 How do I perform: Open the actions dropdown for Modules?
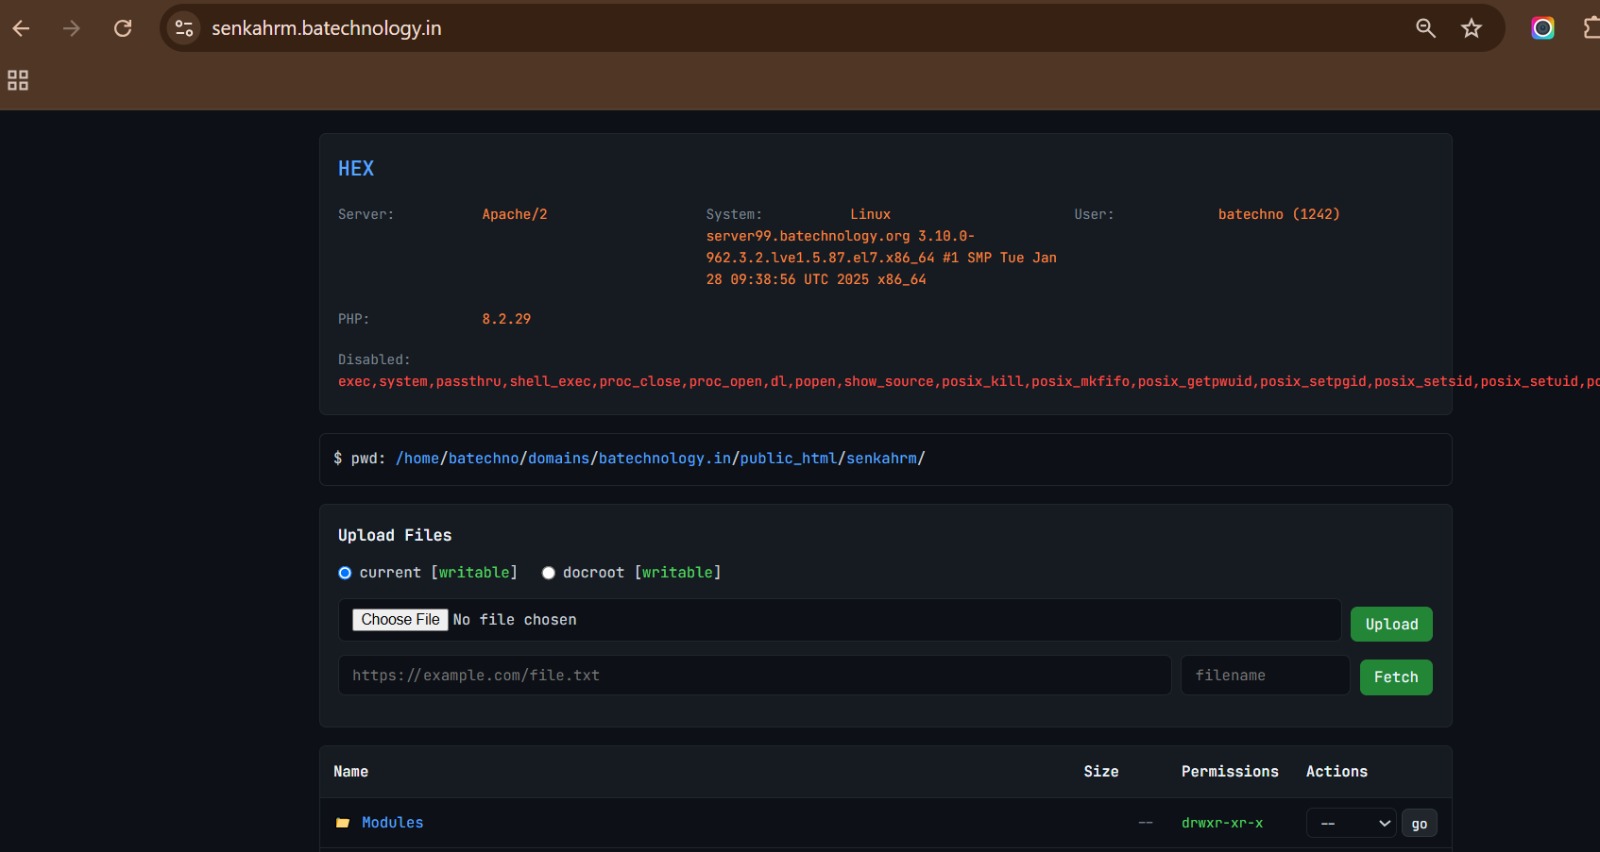(1351, 823)
